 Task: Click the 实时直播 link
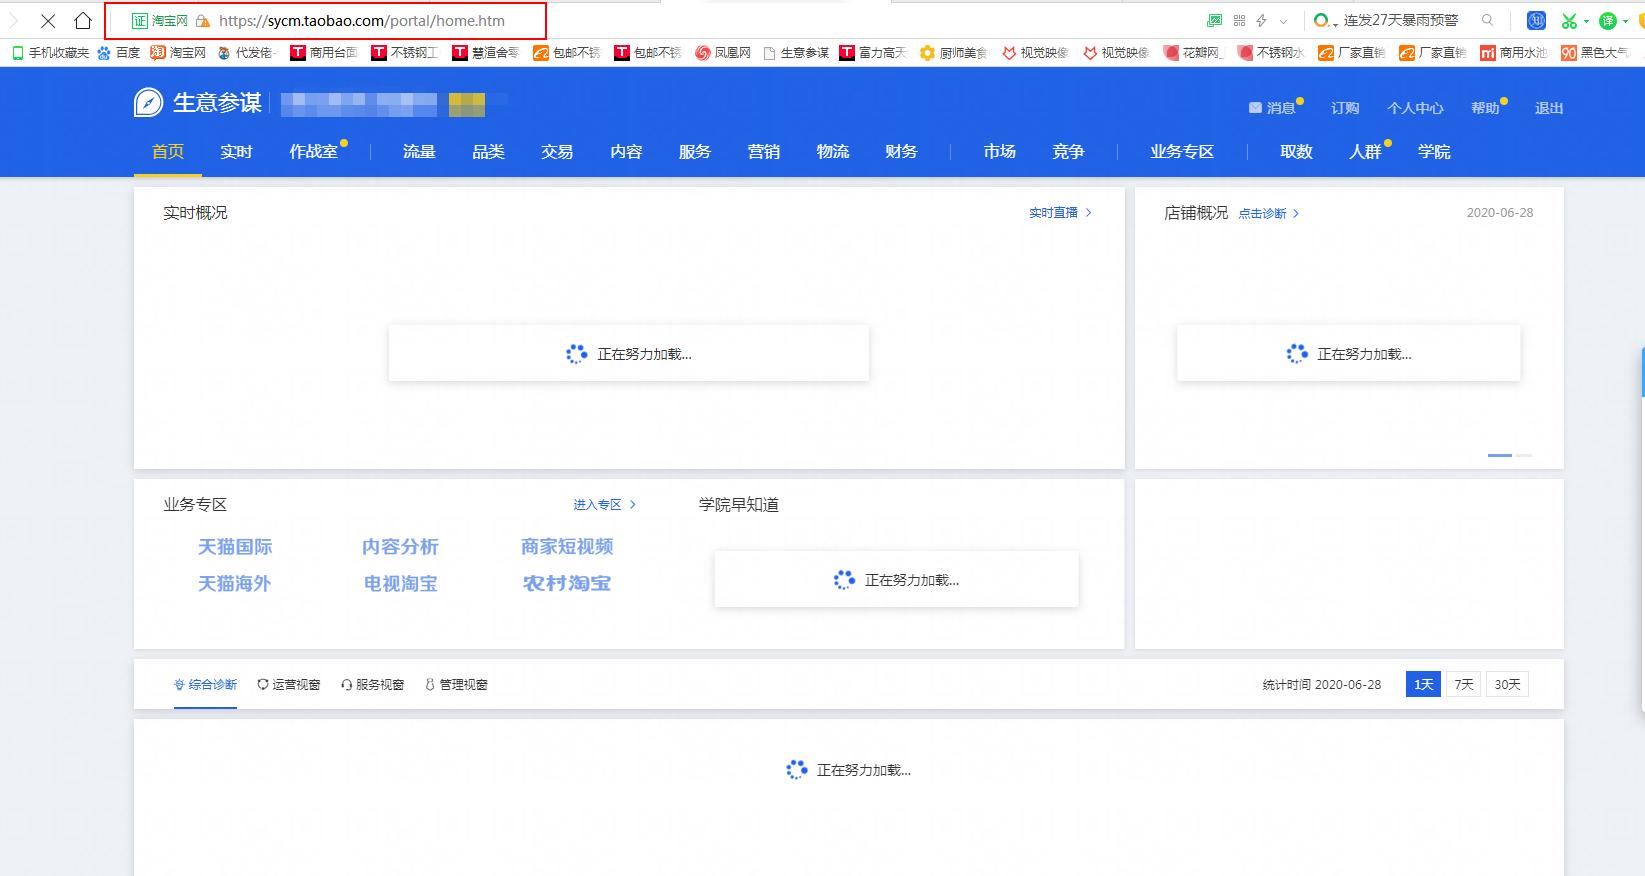(1060, 213)
